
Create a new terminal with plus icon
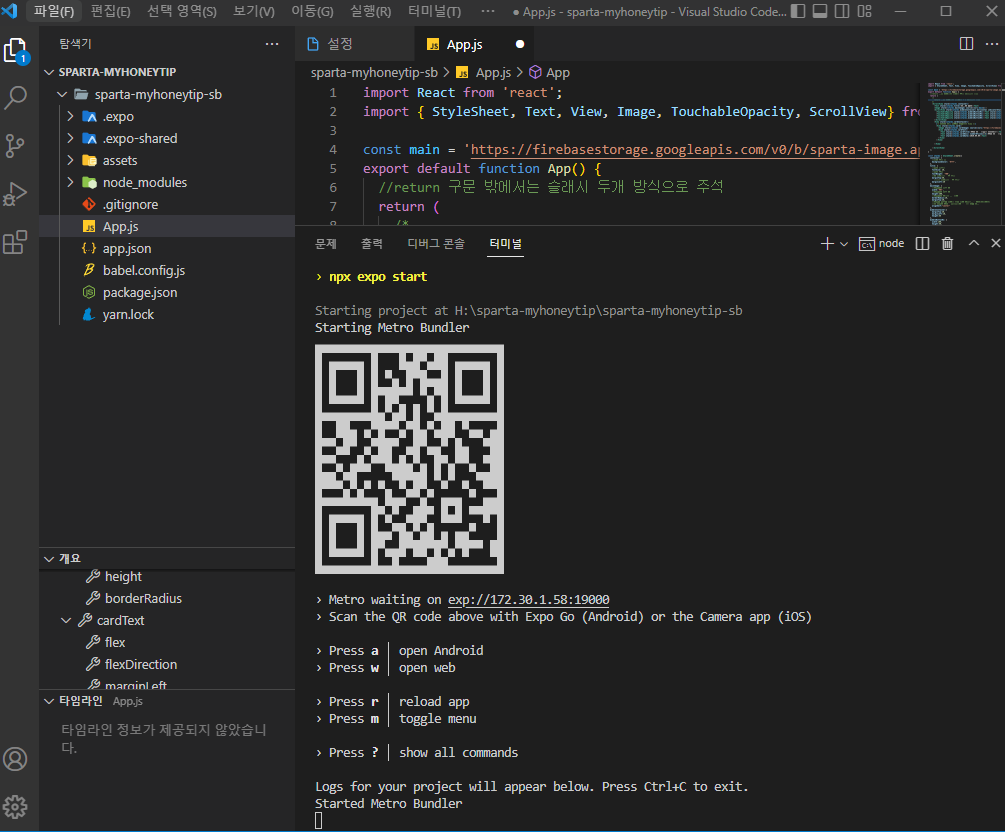tap(827, 244)
